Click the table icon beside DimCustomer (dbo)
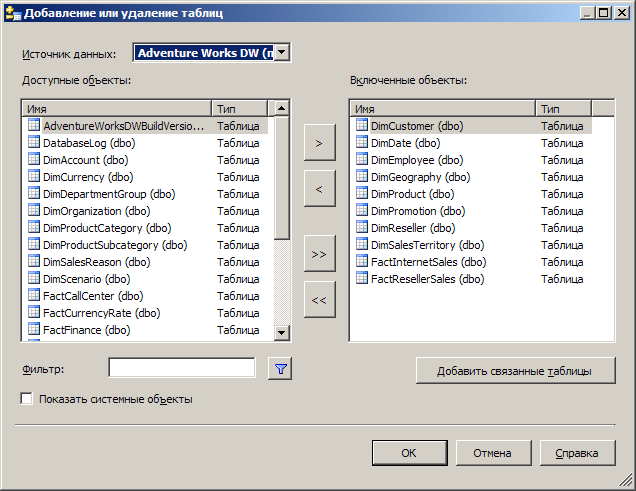 (362, 125)
